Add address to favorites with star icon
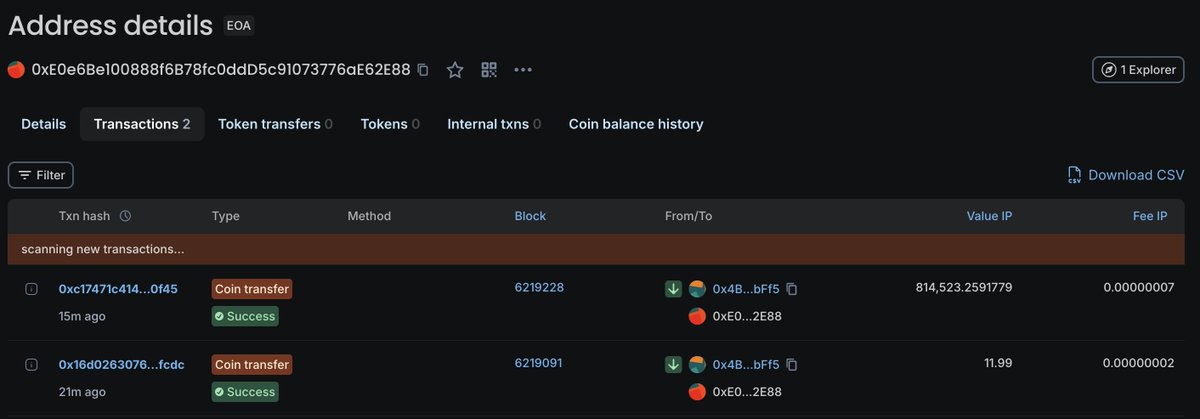1200x419 pixels. click(455, 70)
